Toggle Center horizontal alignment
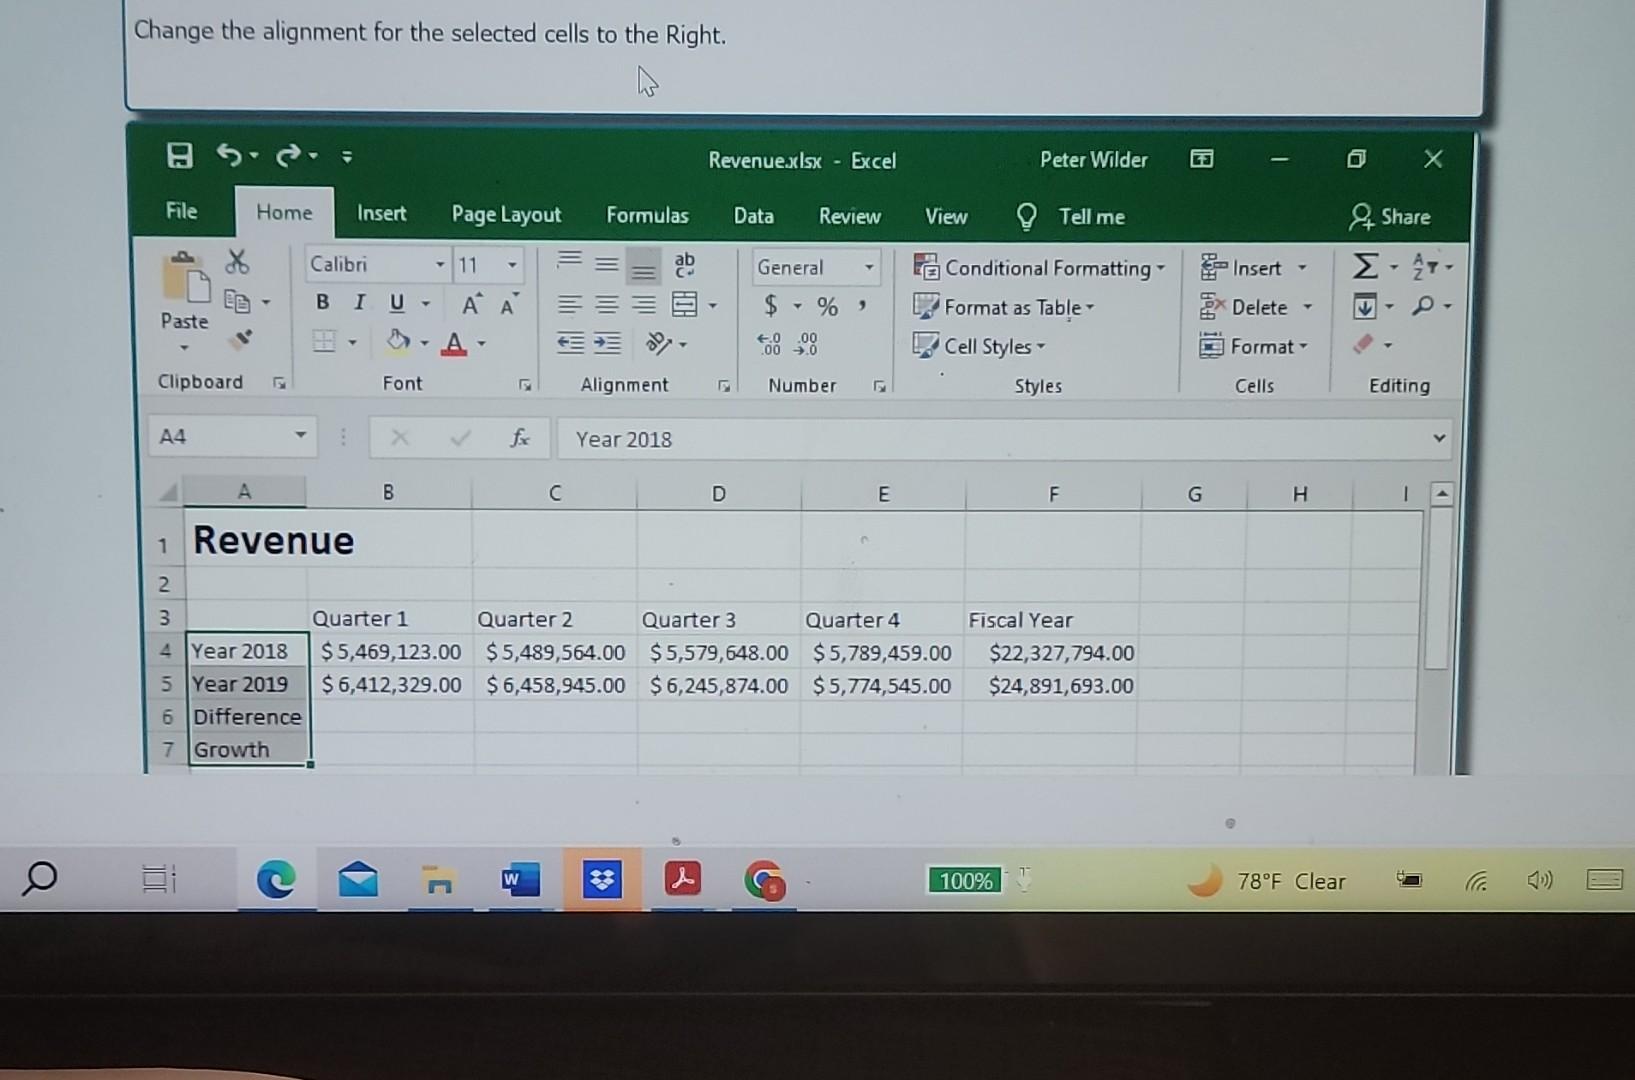This screenshot has height=1080, width=1635. [607, 304]
